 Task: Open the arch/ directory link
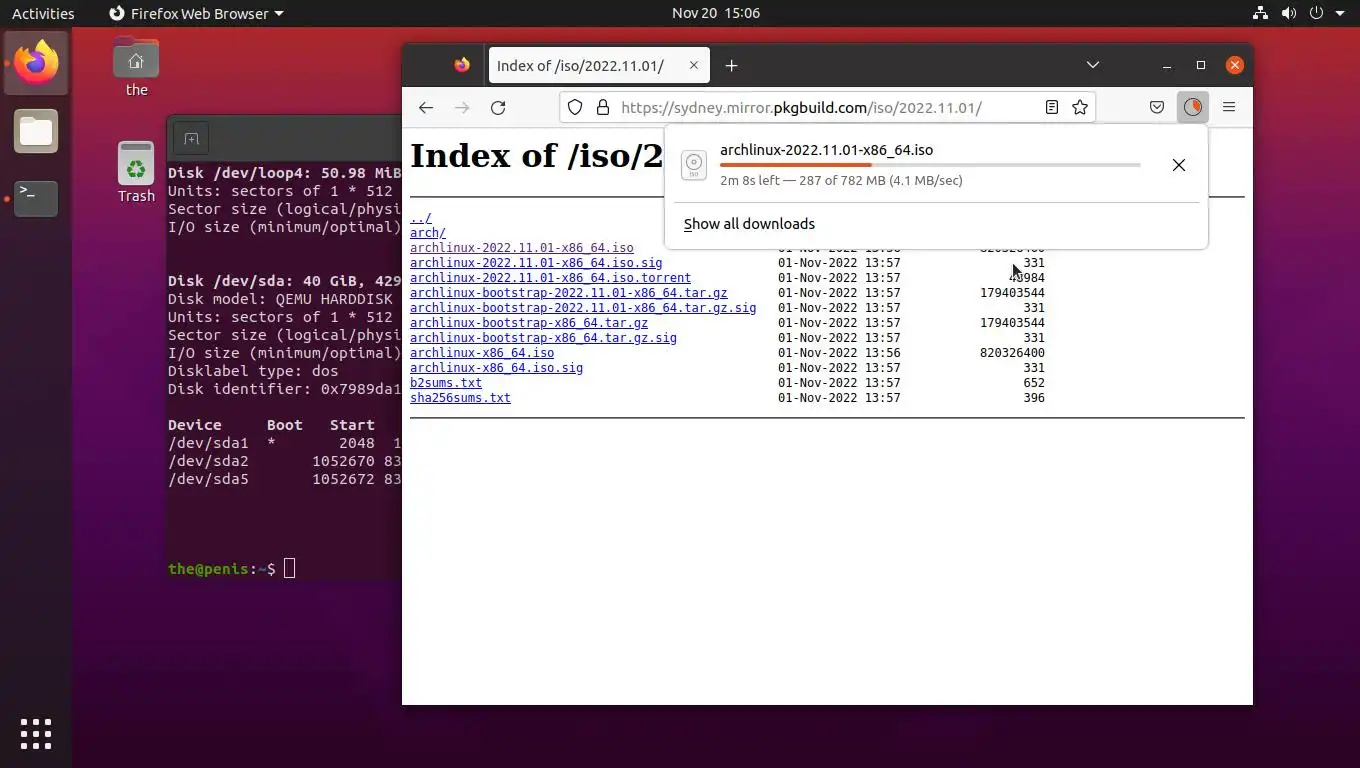[x=427, y=232]
